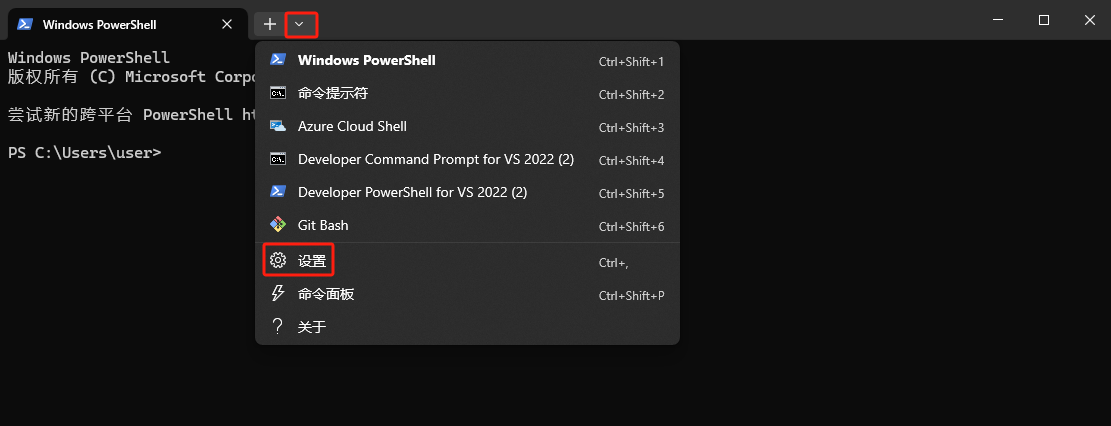Click the PowerShell icon in the tab

pos(25,24)
